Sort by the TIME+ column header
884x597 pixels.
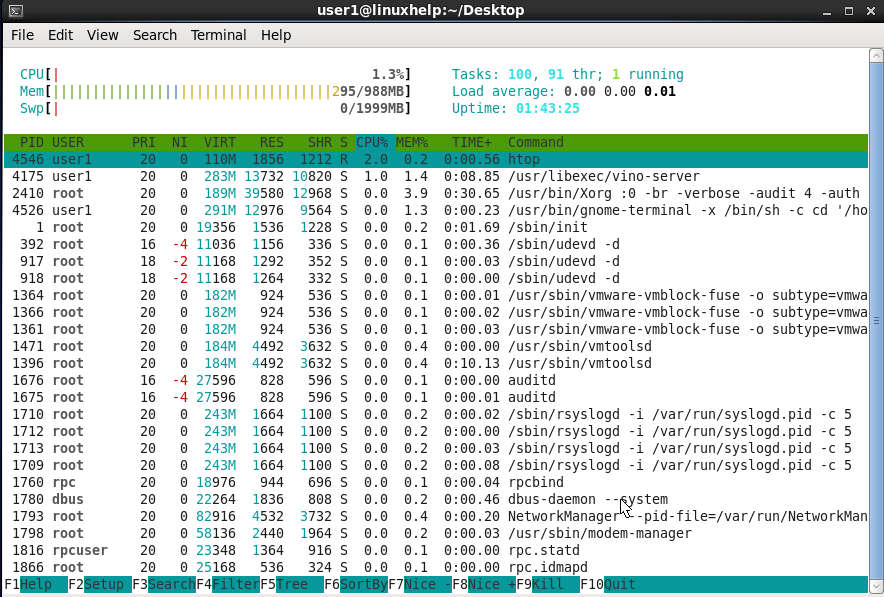point(472,142)
